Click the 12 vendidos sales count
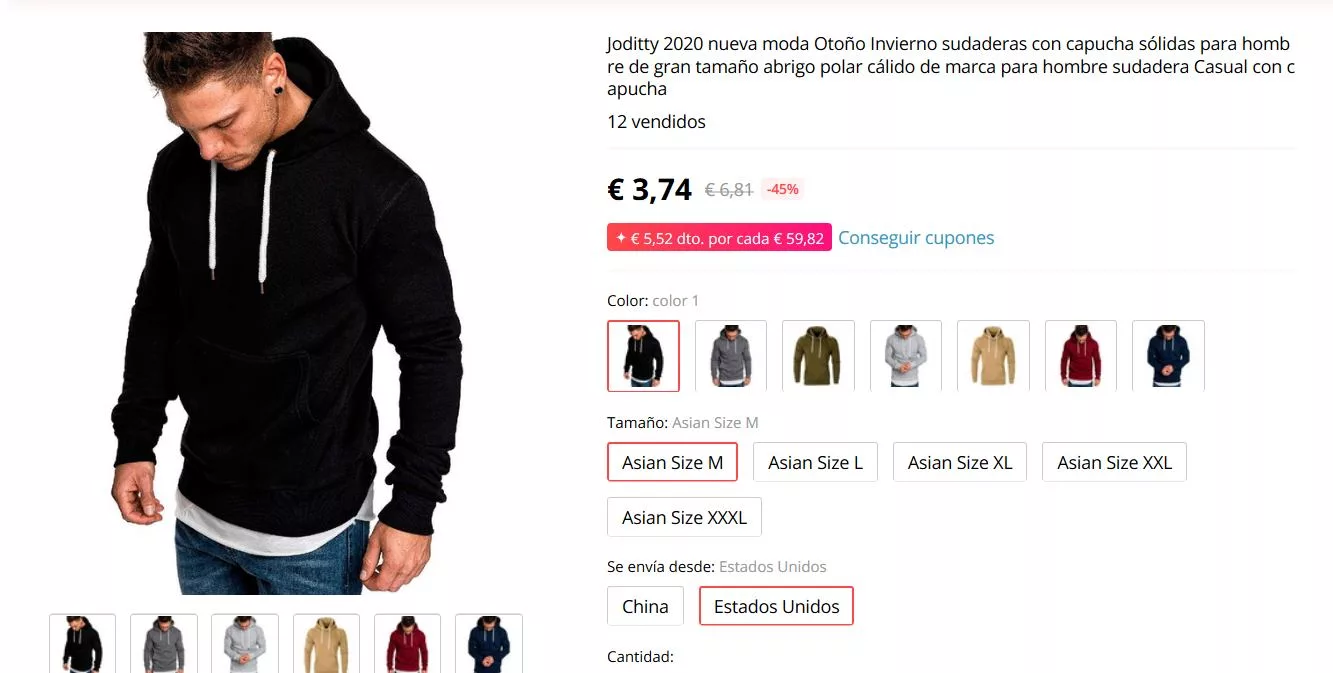The image size is (1333, 673). click(655, 121)
